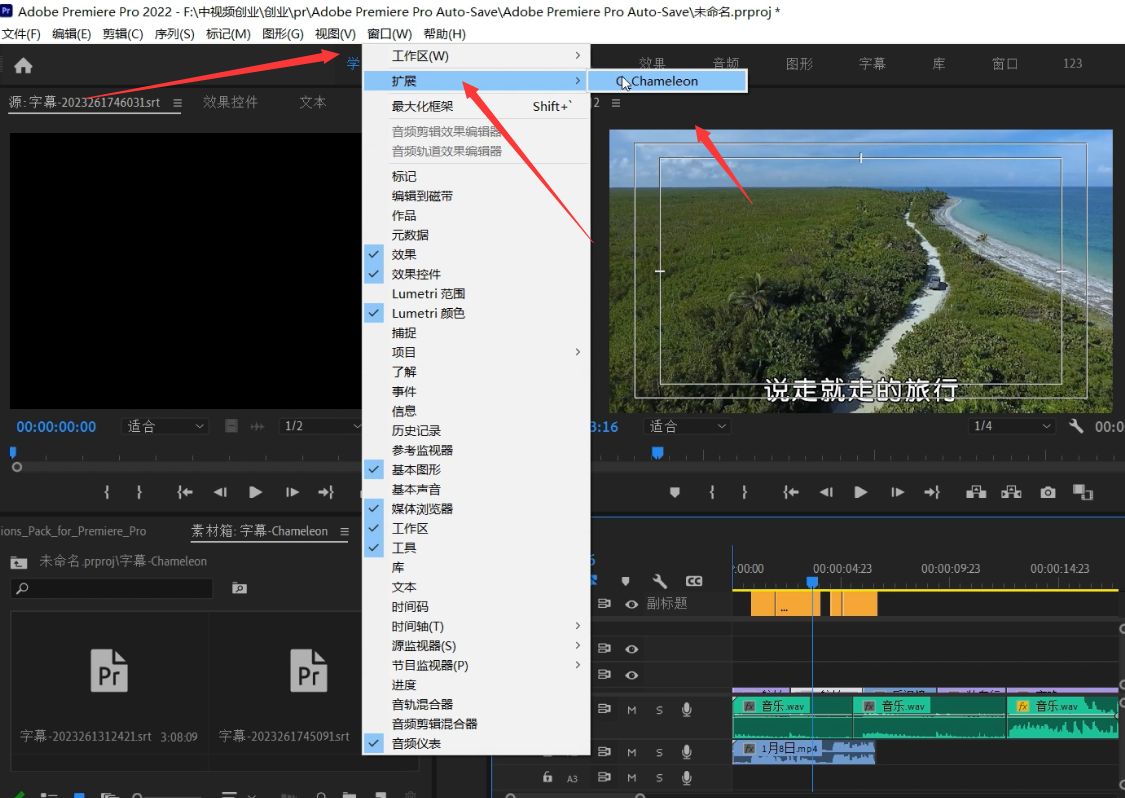Click the wrench timeline settings icon
The height and width of the screenshot is (798, 1125).
point(660,581)
